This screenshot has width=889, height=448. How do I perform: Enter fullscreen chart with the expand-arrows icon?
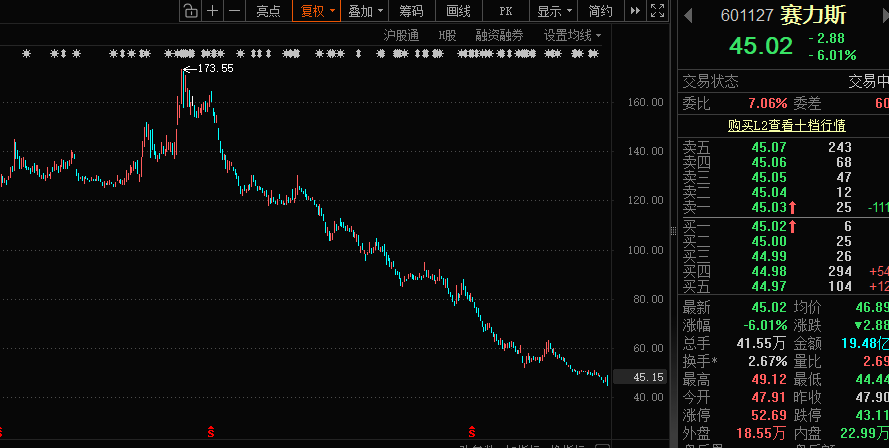tap(657, 11)
